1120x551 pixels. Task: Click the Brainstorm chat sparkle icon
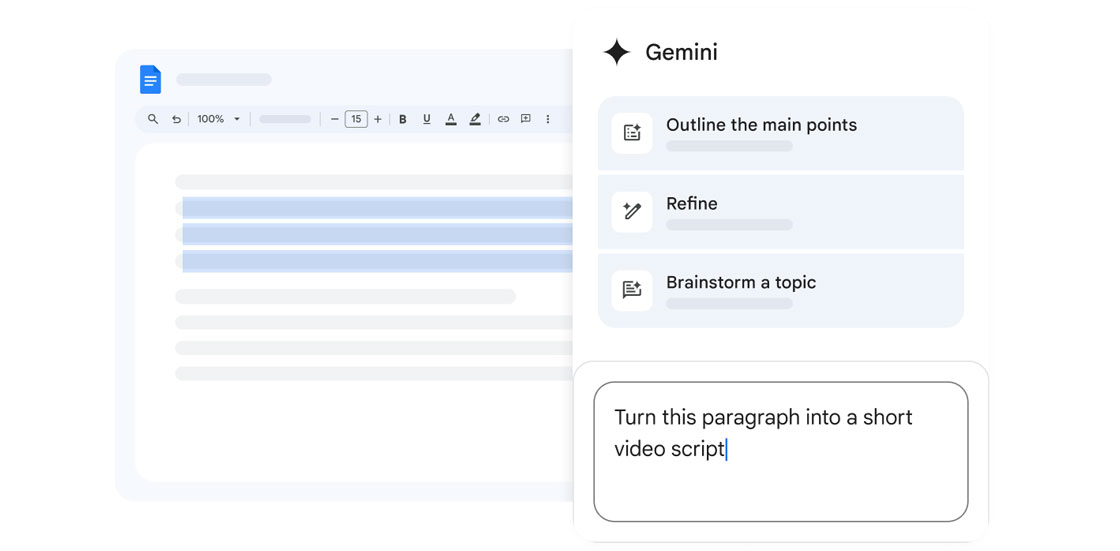pyautogui.click(x=632, y=290)
